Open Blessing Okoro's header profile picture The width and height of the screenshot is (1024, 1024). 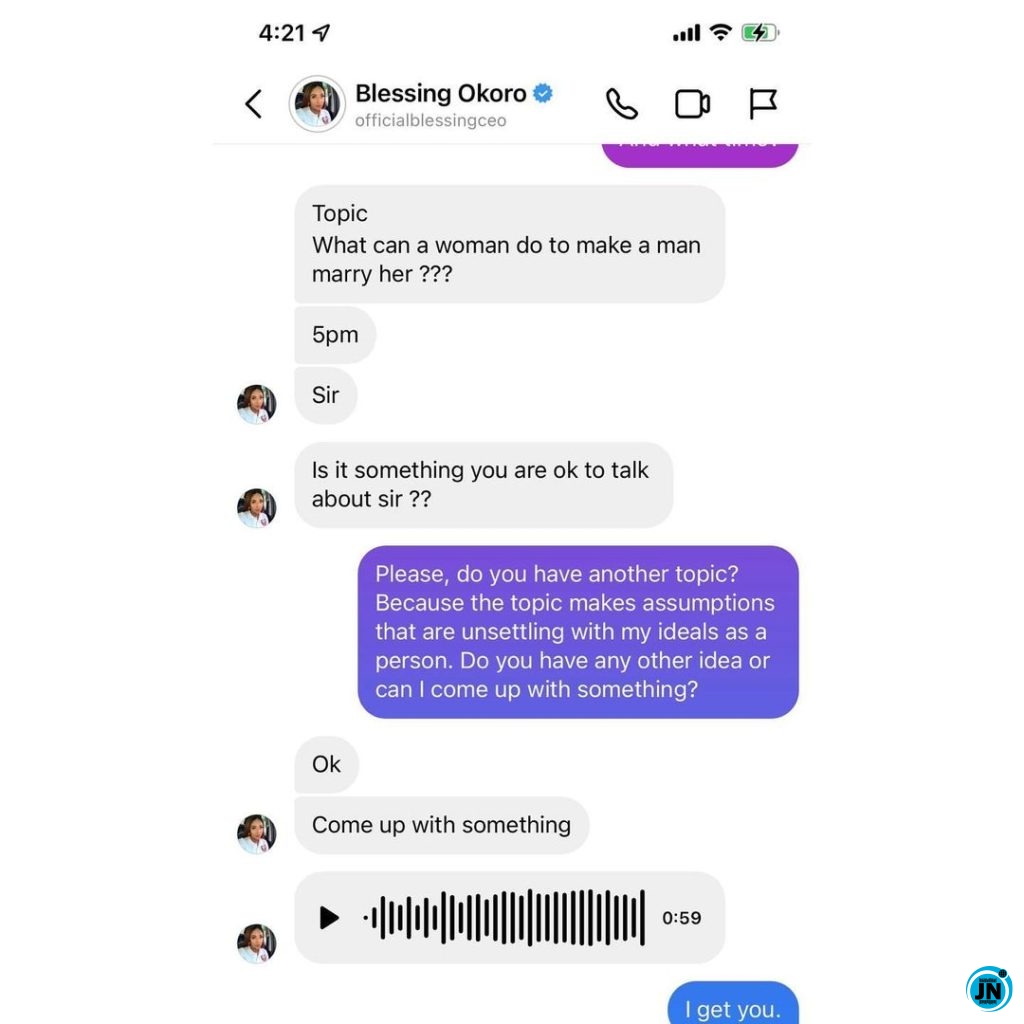(x=317, y=103)
